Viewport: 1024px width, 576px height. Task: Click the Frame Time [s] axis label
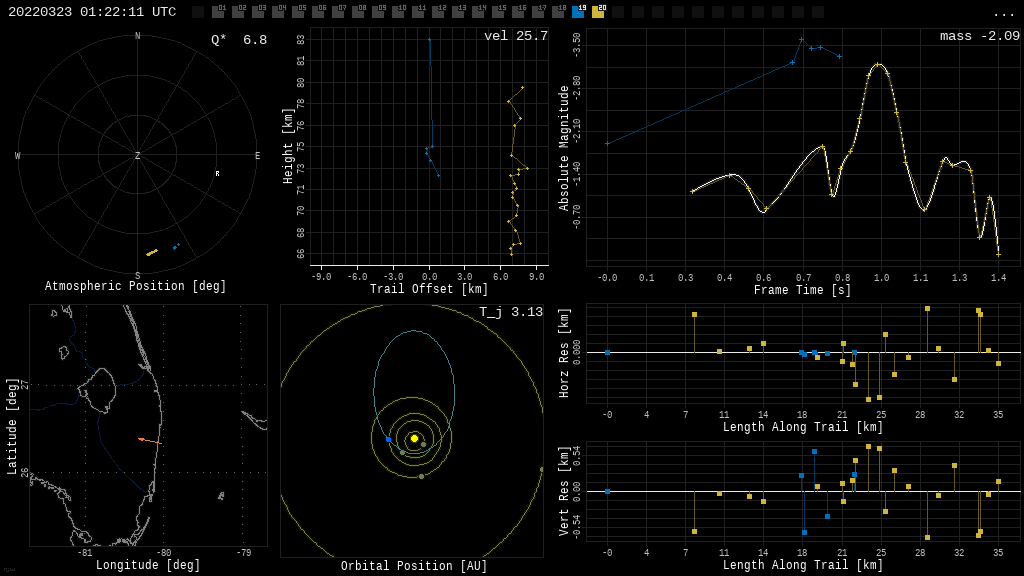(803, 290)
